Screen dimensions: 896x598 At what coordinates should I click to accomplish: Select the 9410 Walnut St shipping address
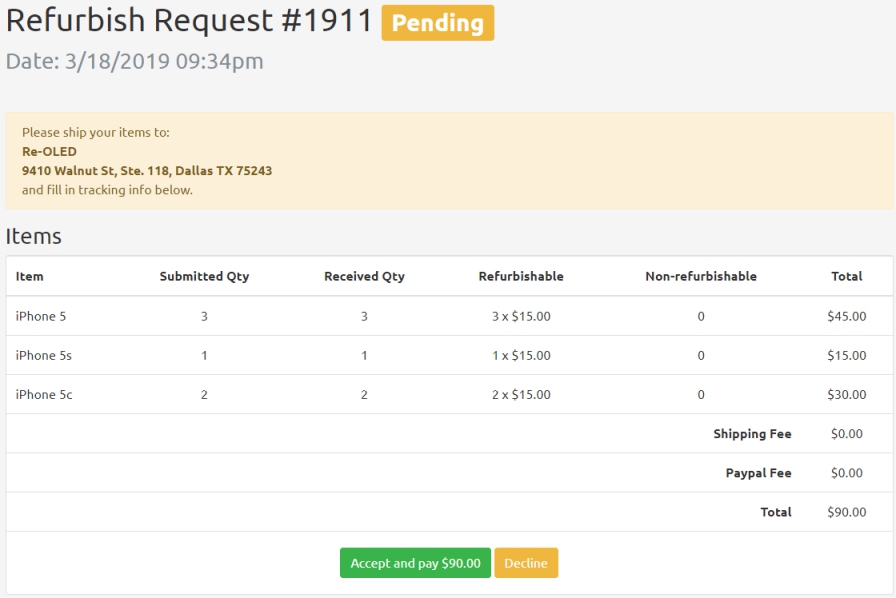point(147,170)
